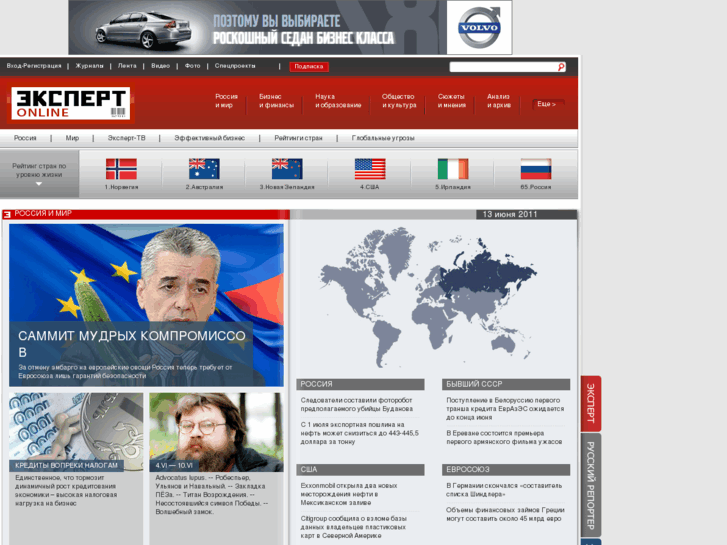Screen dimensions: 727x545
Task: Read news about Буданов murder photofit
Action: (357, 404)
